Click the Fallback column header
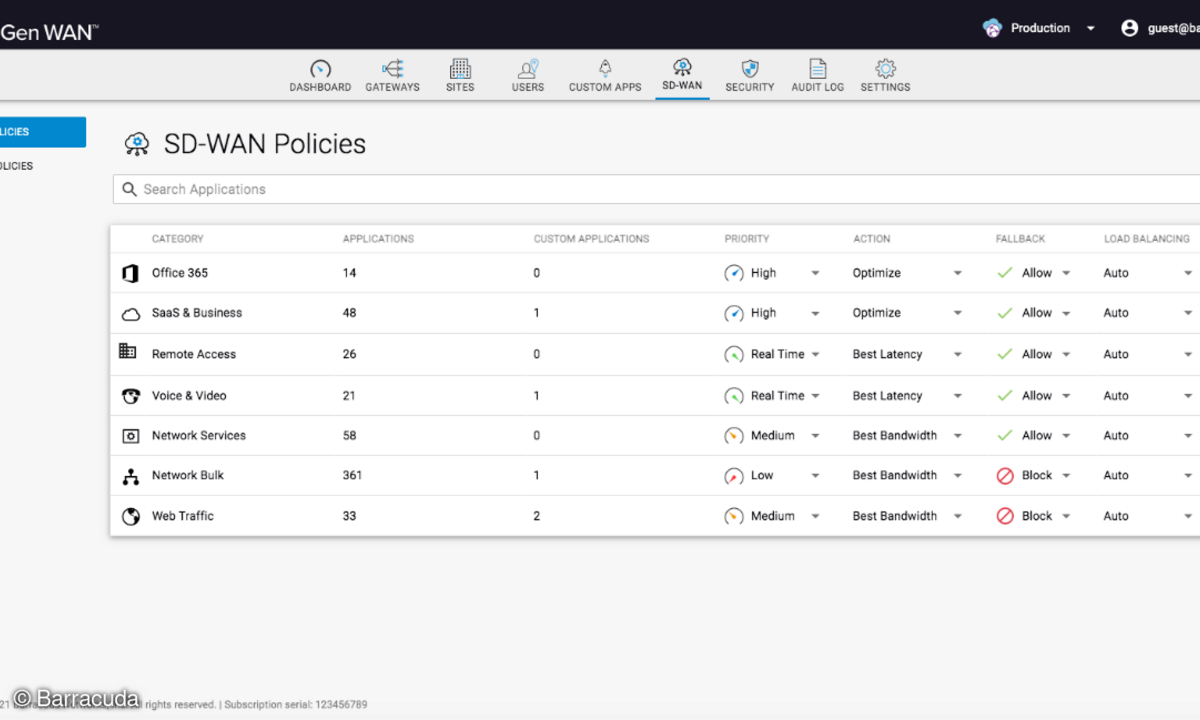 tap(1020, 239)
